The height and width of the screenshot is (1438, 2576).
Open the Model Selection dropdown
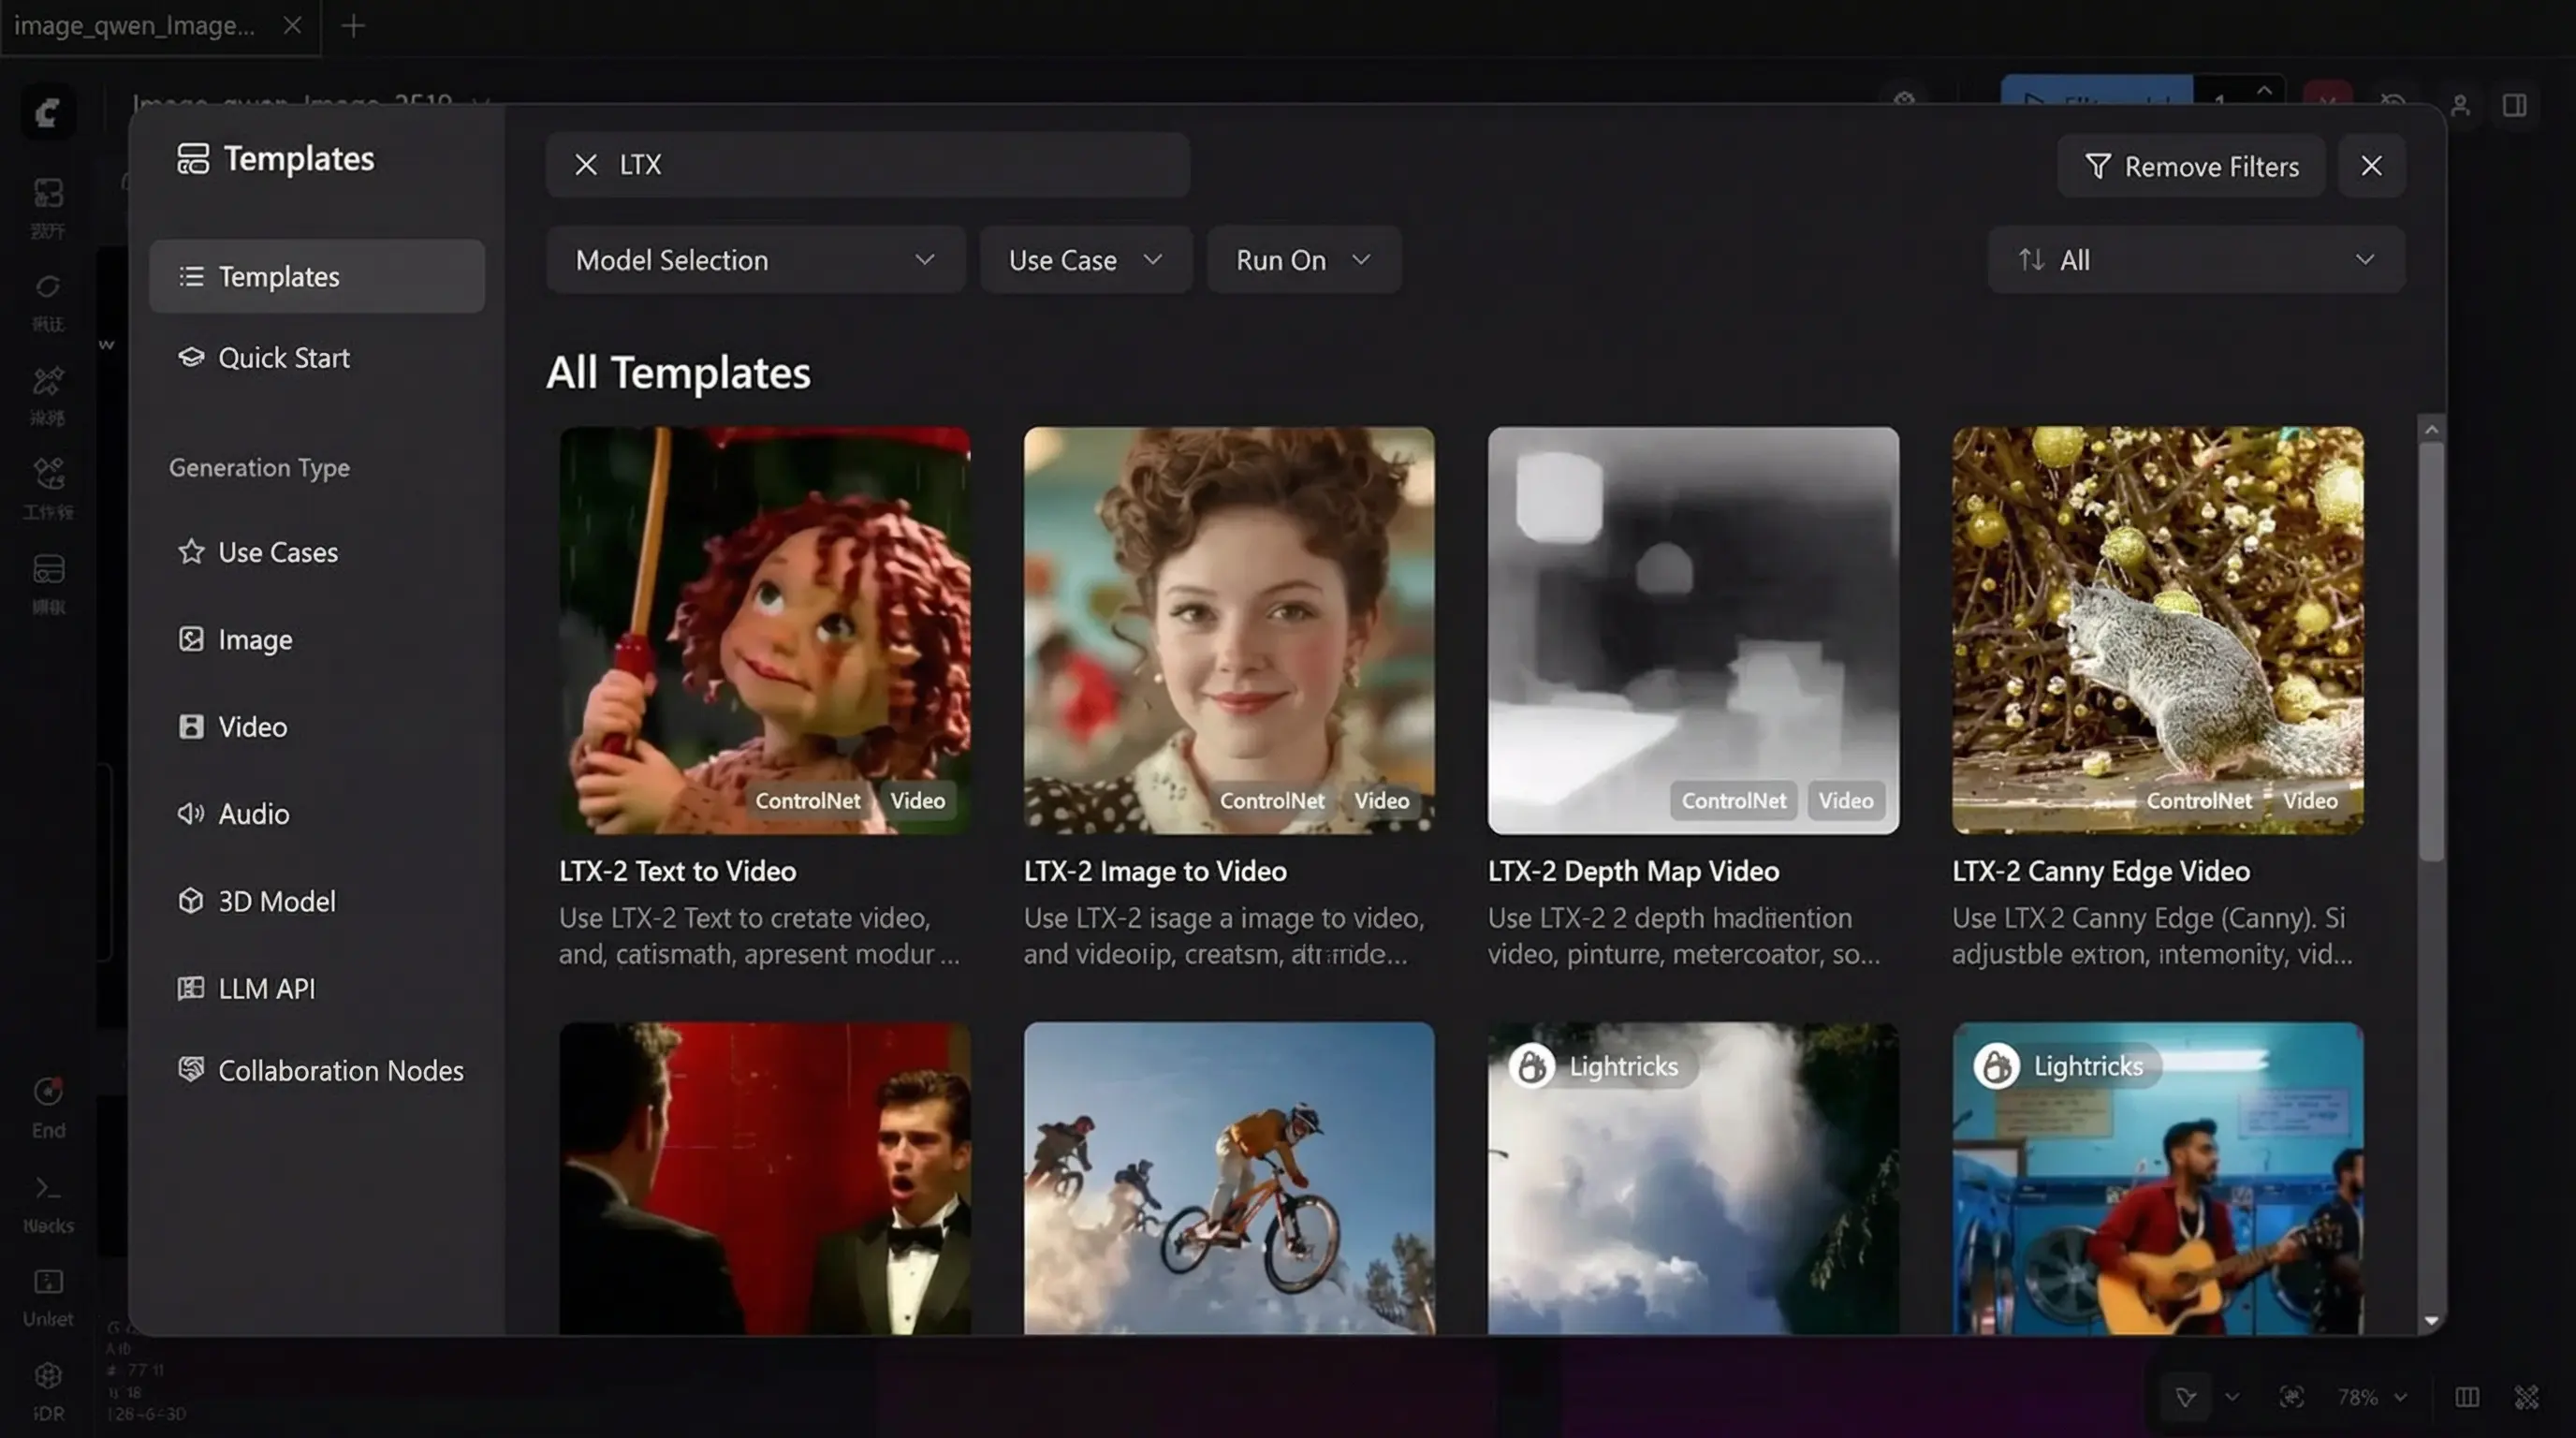[x=755, y=260]
